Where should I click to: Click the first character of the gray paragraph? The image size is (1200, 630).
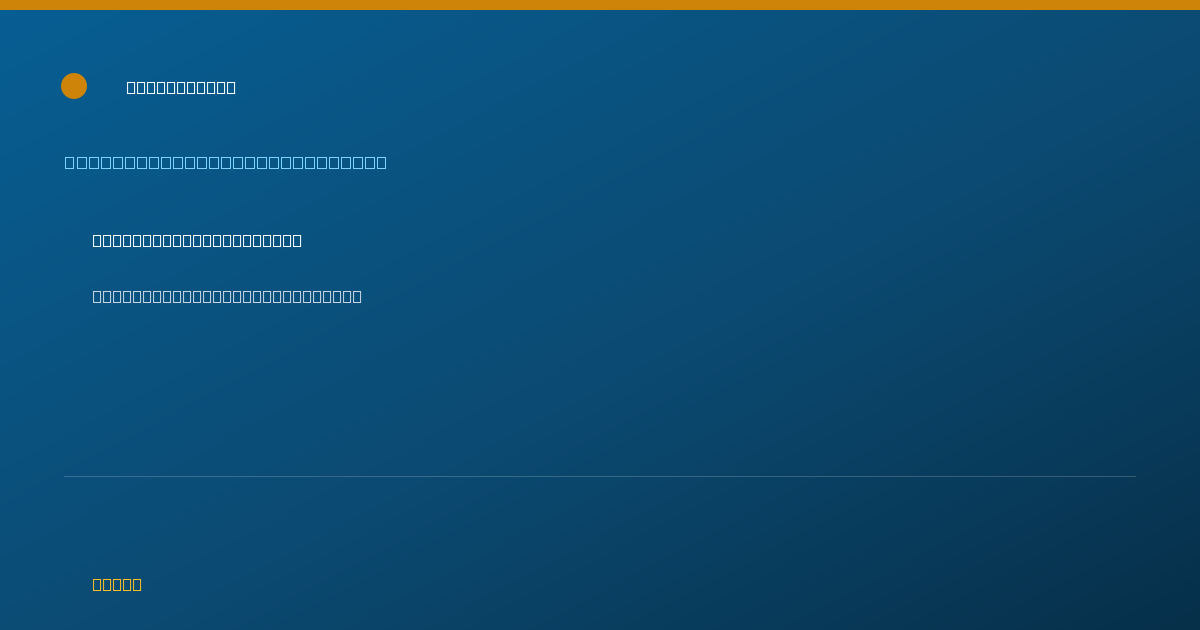point(98,296)
